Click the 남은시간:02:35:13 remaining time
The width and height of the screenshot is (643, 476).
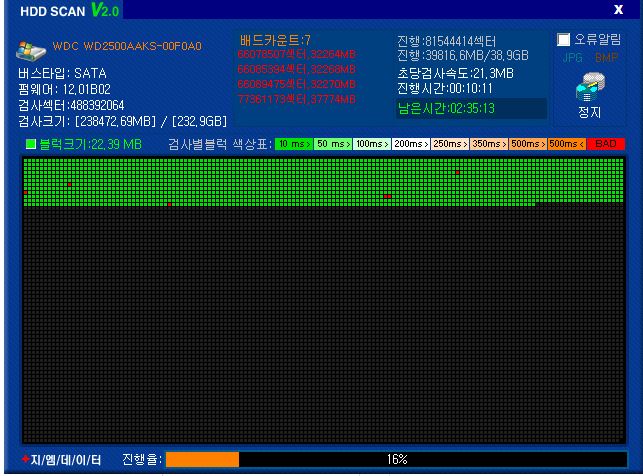tap(446, 109)
